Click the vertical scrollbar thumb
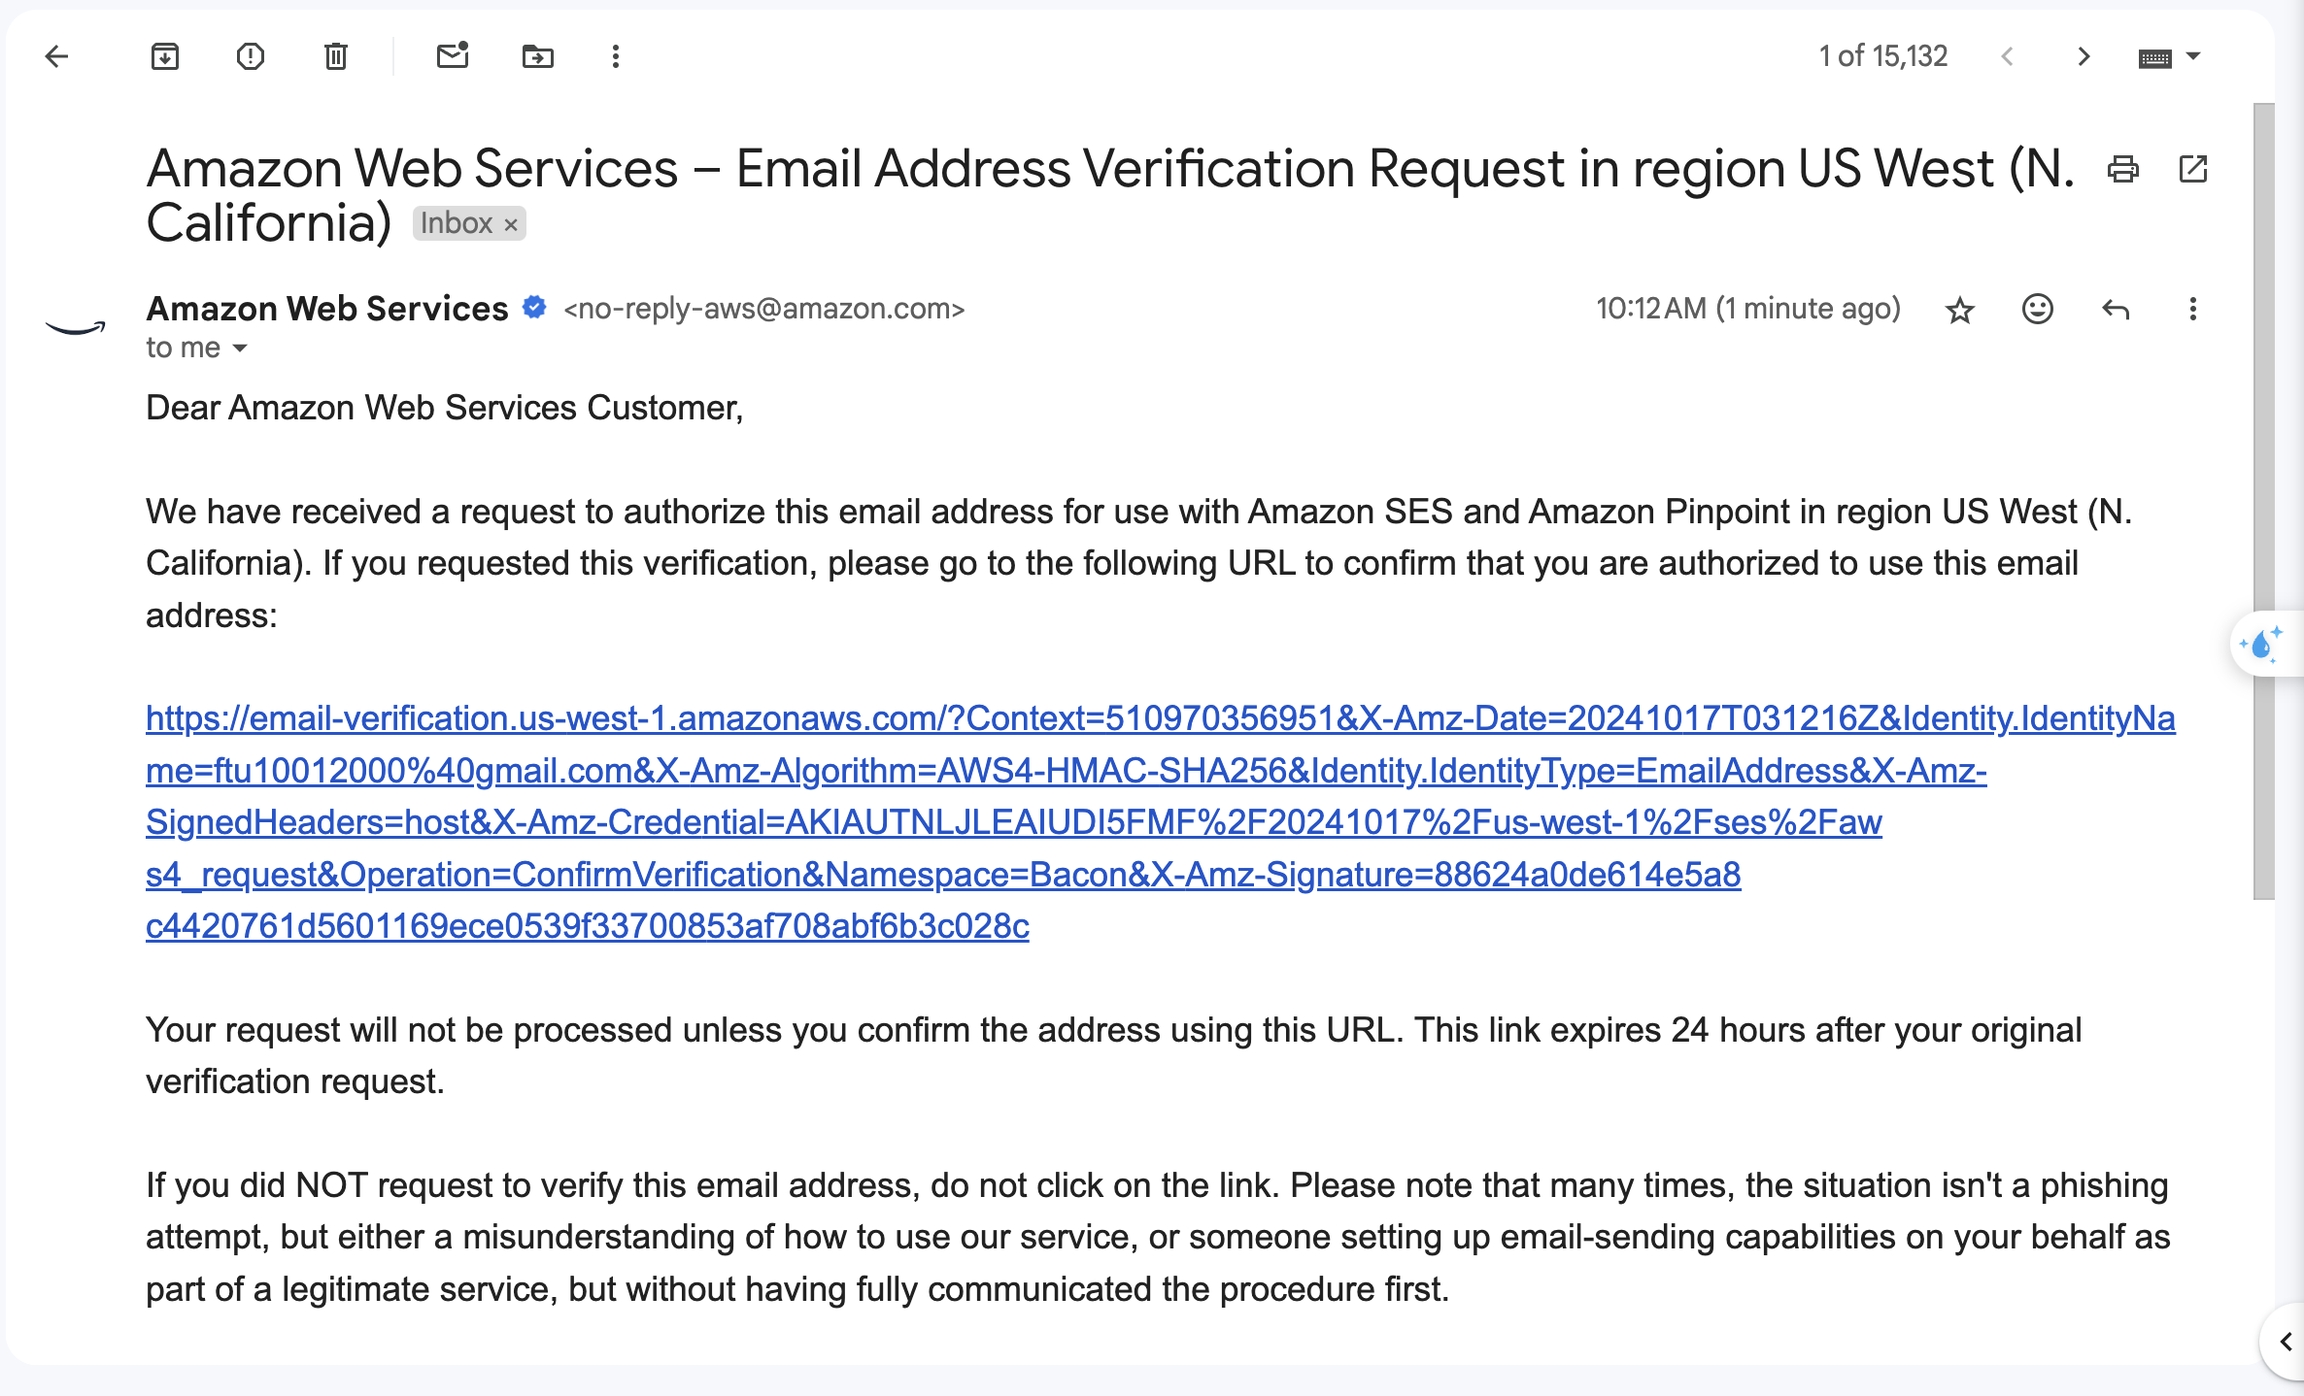Screen dimensions: 2304x1396 coord(2264,500)
